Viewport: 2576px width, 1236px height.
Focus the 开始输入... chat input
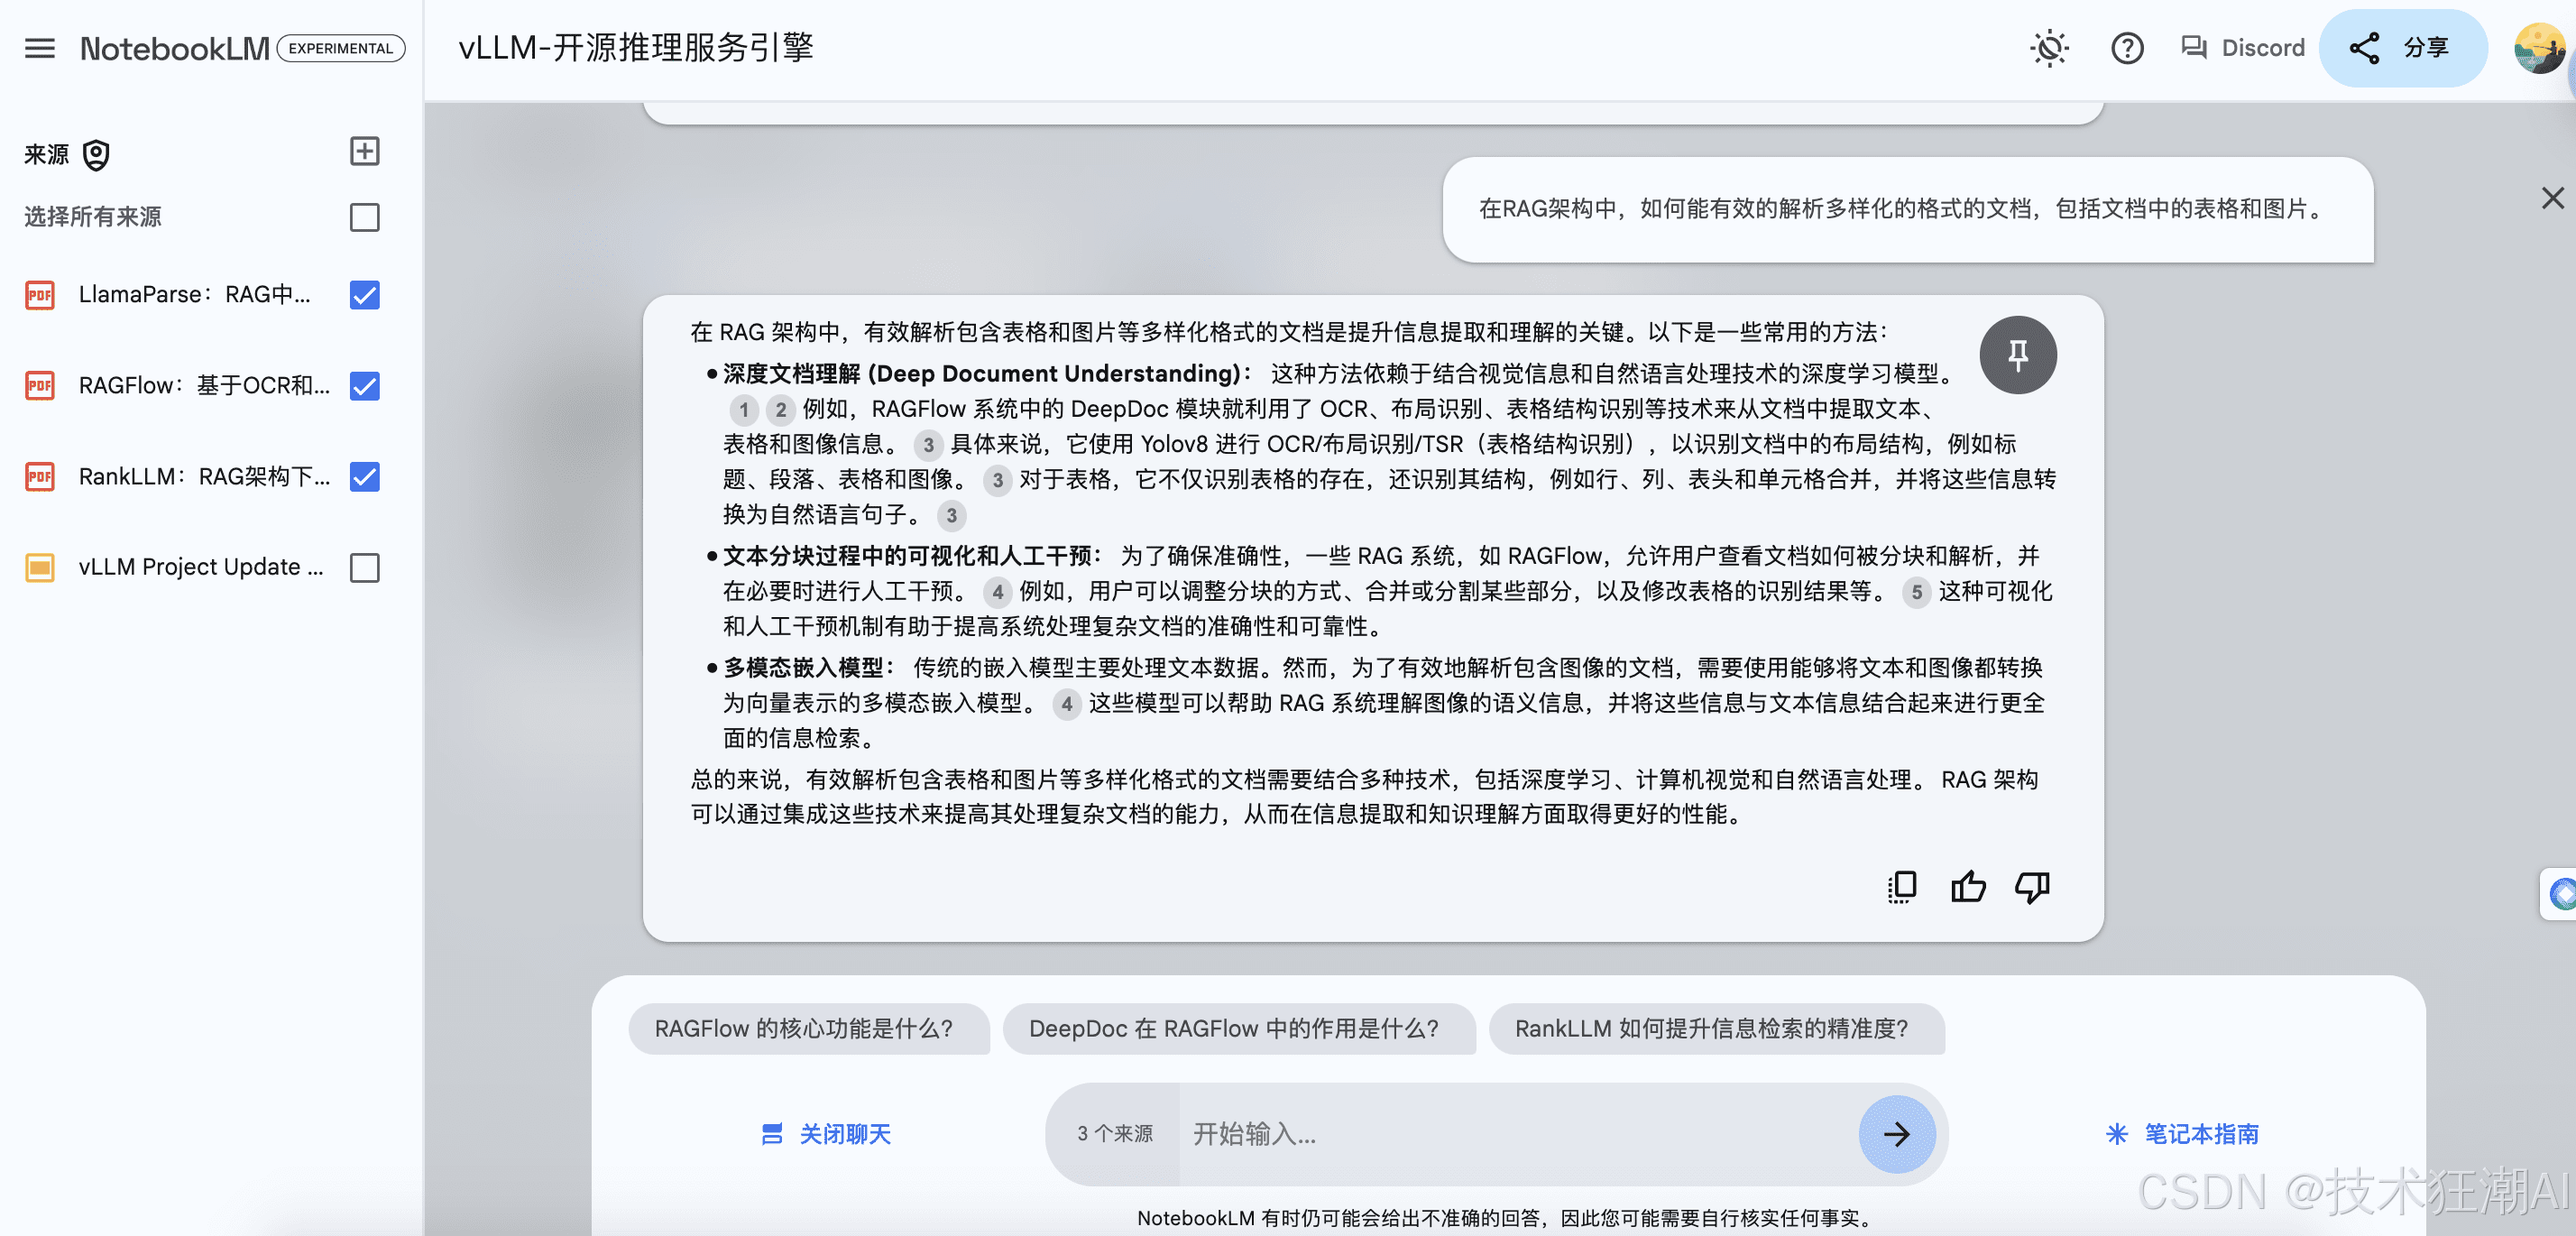tap(1518, 1134)
